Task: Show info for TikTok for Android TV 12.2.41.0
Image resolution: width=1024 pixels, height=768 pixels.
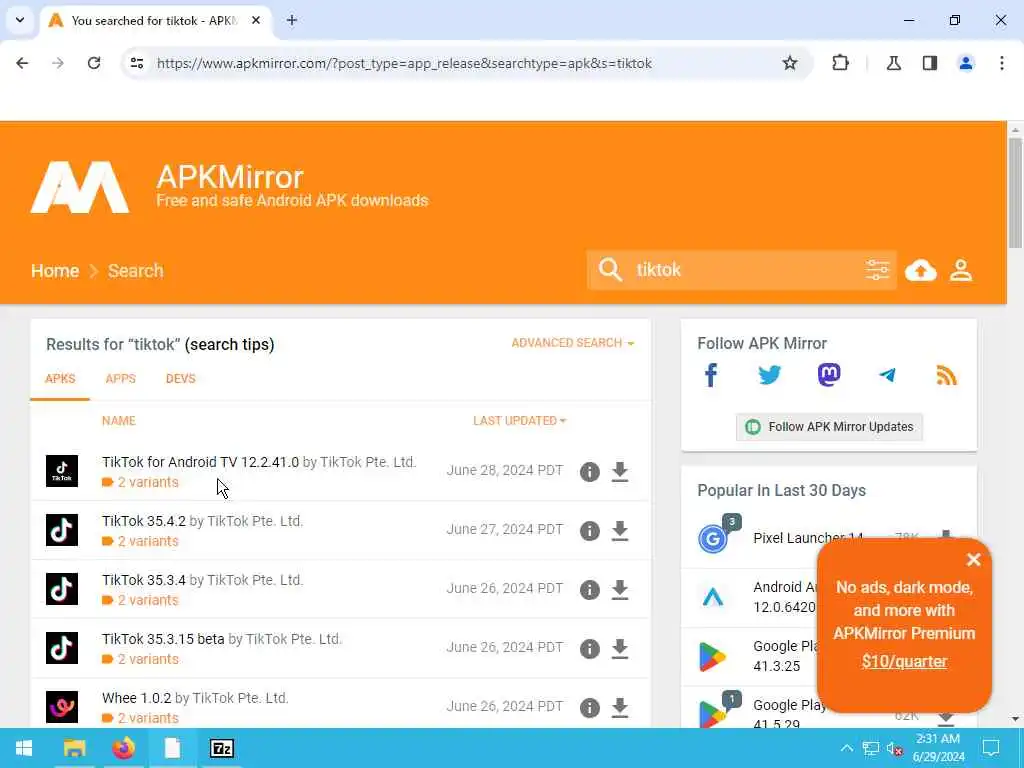Action: coord(590,472)
